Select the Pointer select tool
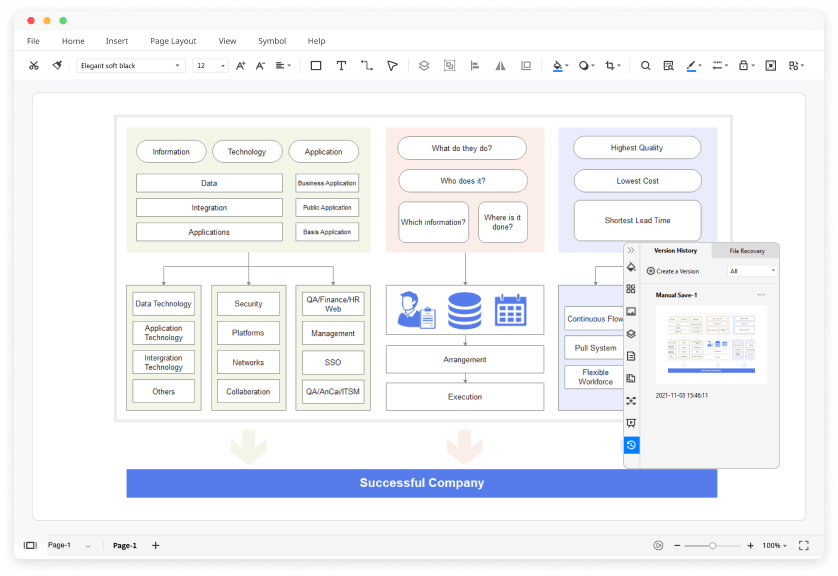The image size is (838, 576). pyautogui.click(x=392, y=65)
